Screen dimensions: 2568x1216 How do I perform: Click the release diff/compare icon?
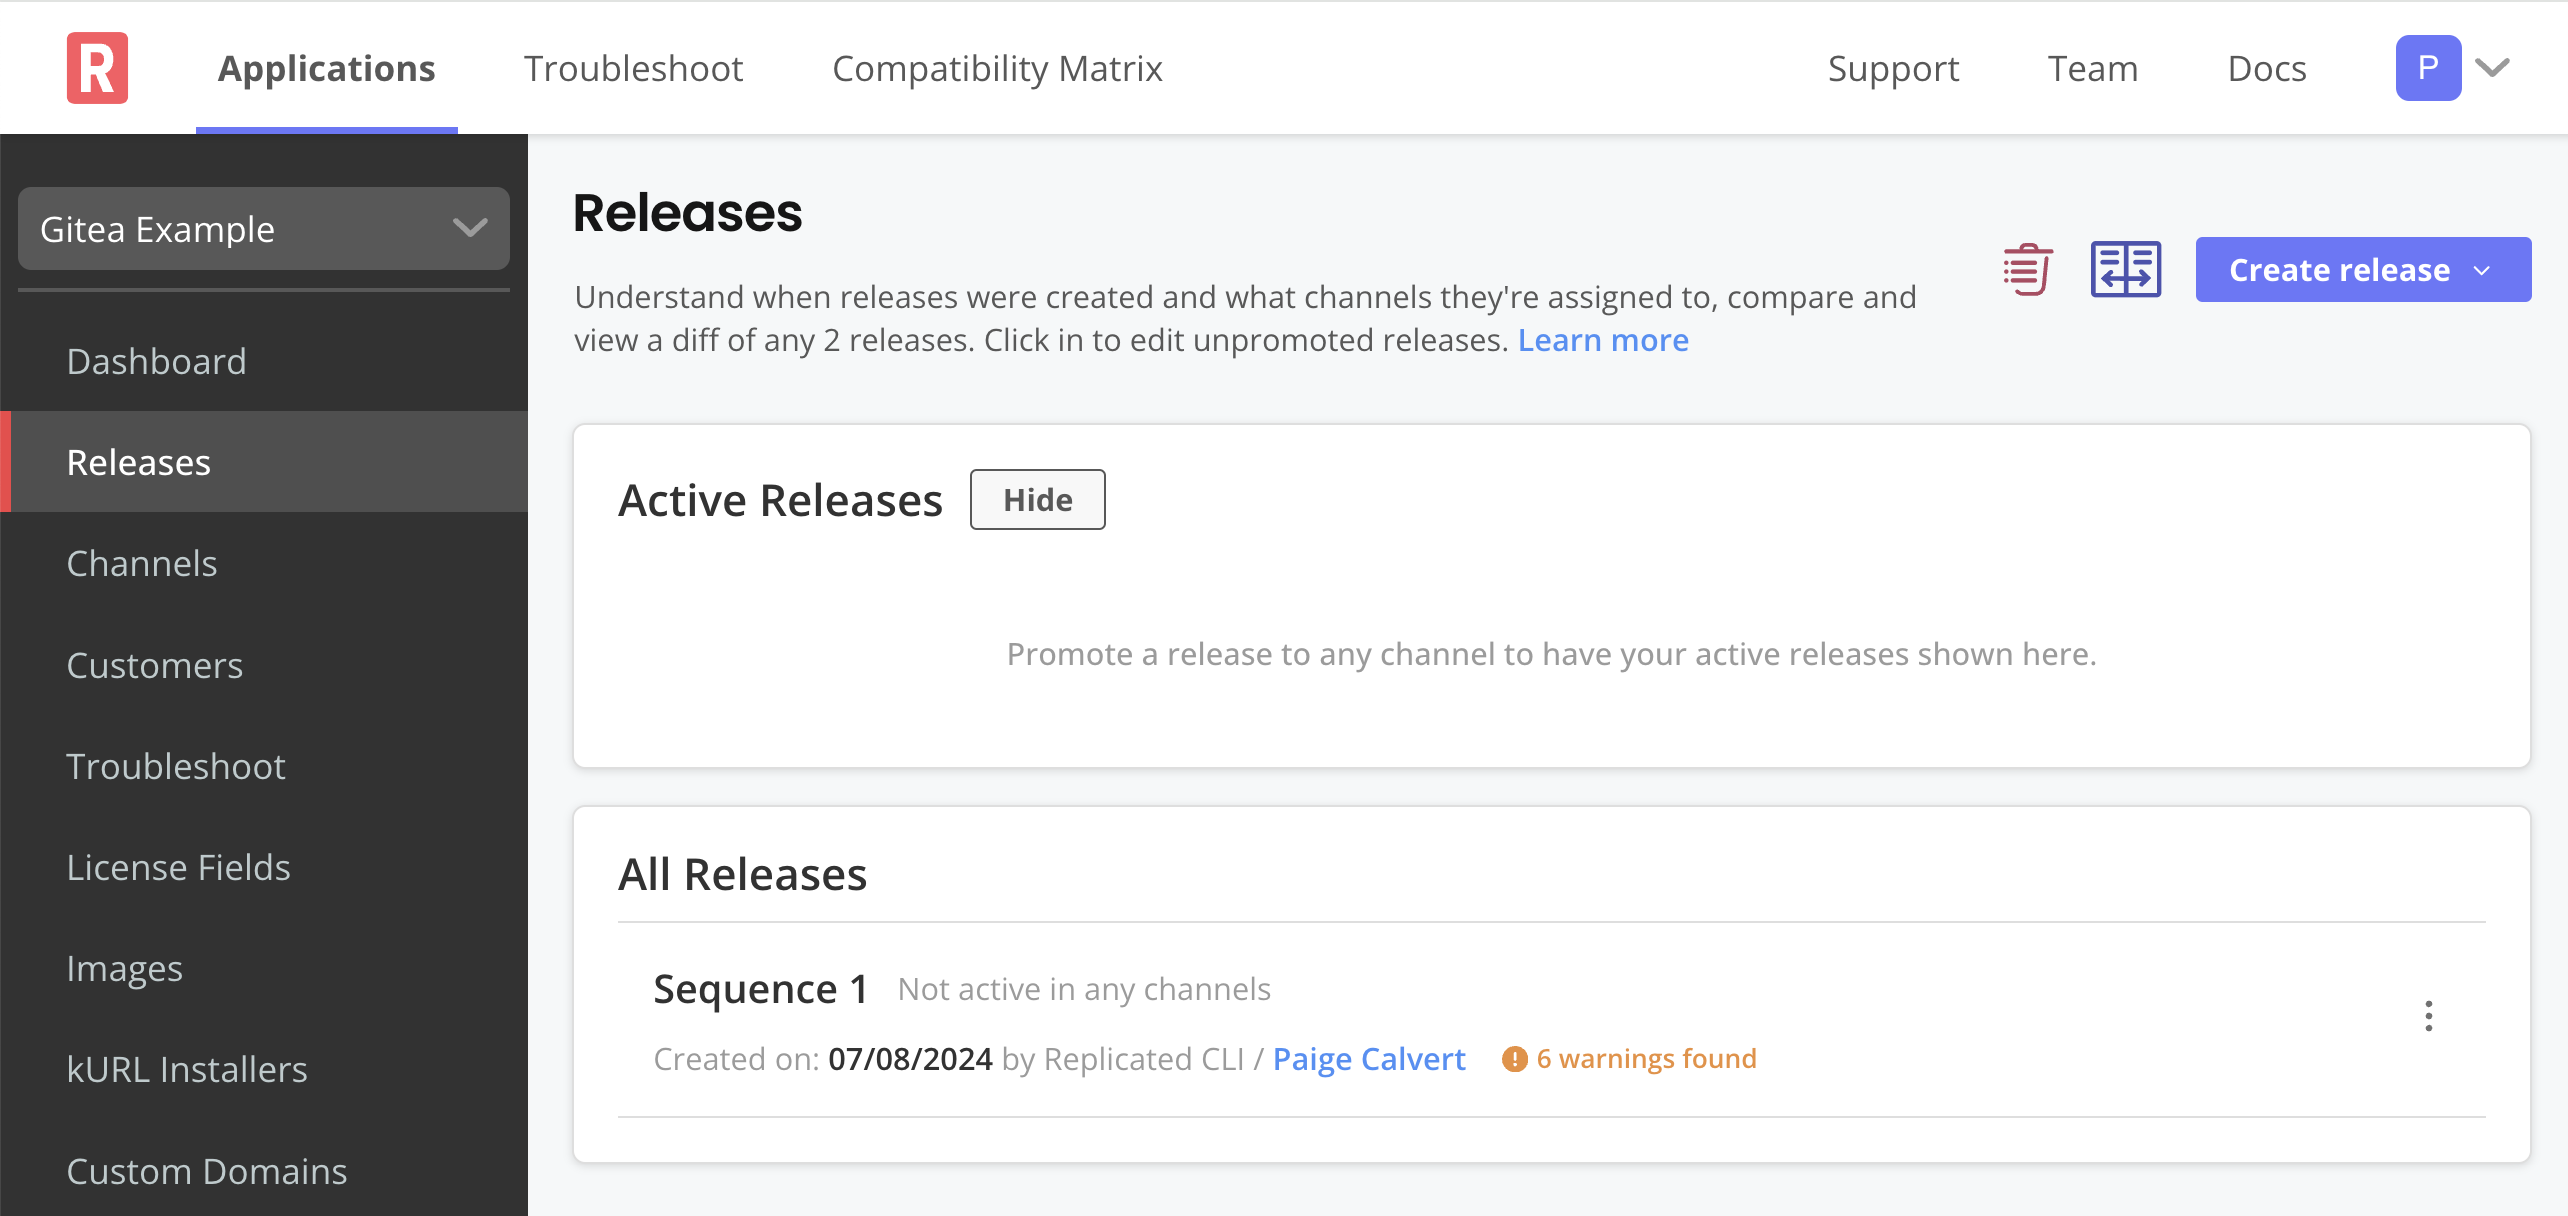click(x=2123, y=269)
